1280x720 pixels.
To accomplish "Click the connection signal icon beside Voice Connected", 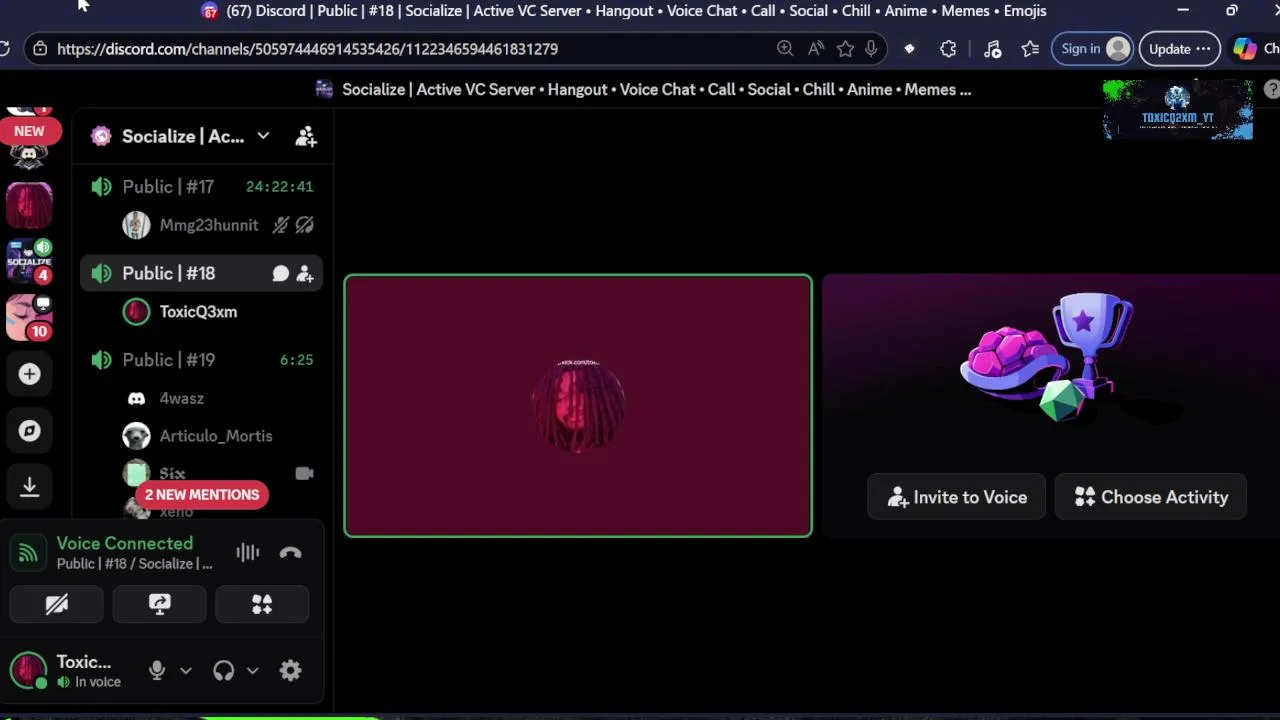I will [x=28, y=553].
